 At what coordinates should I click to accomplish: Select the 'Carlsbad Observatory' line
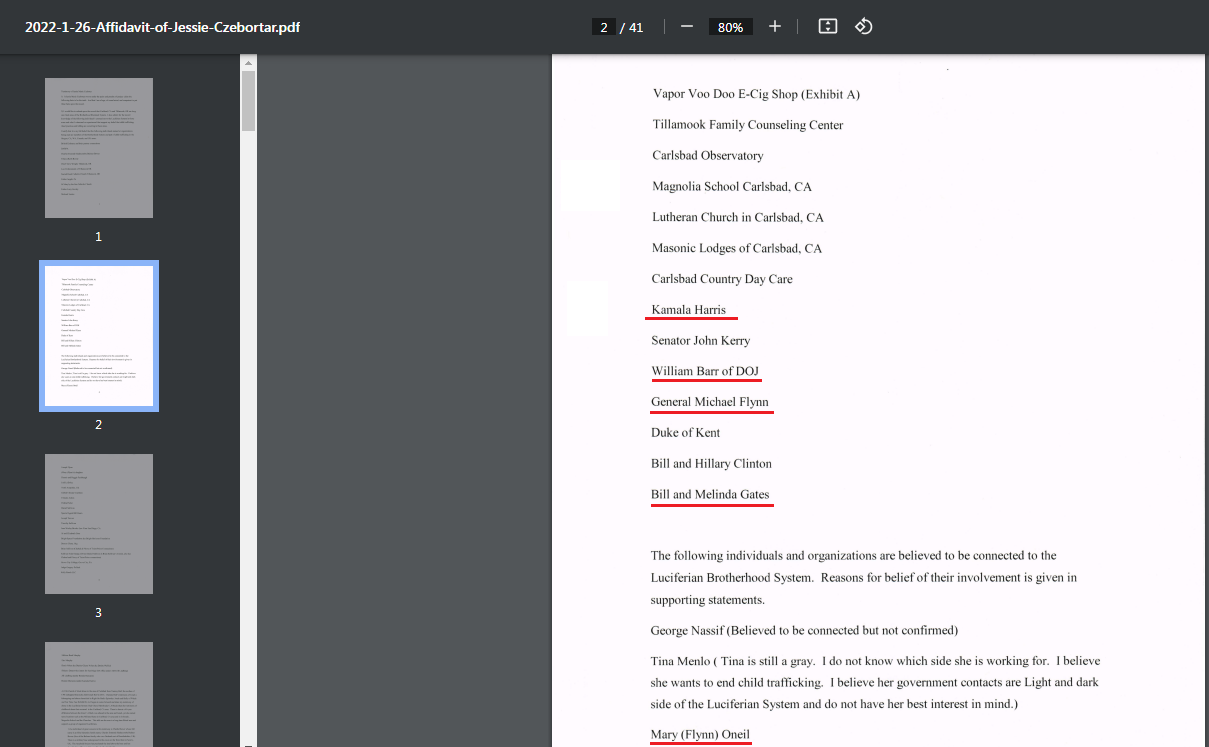(708, 156)
